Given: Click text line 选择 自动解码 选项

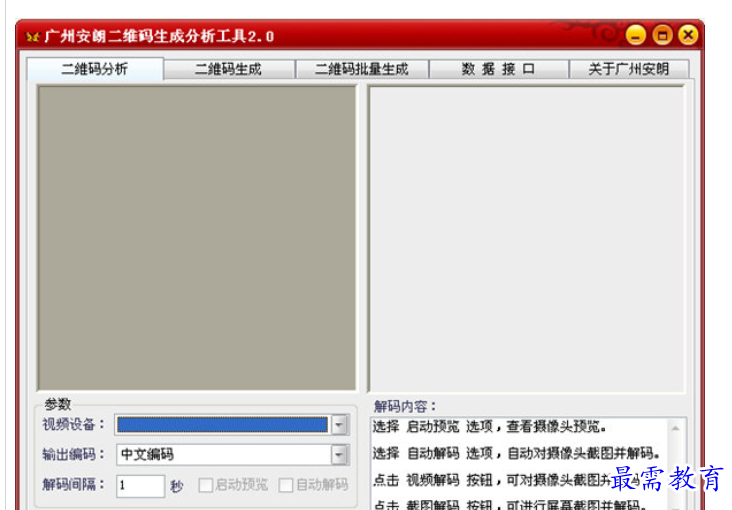Looking at the screenshot, I should (516, 453).
